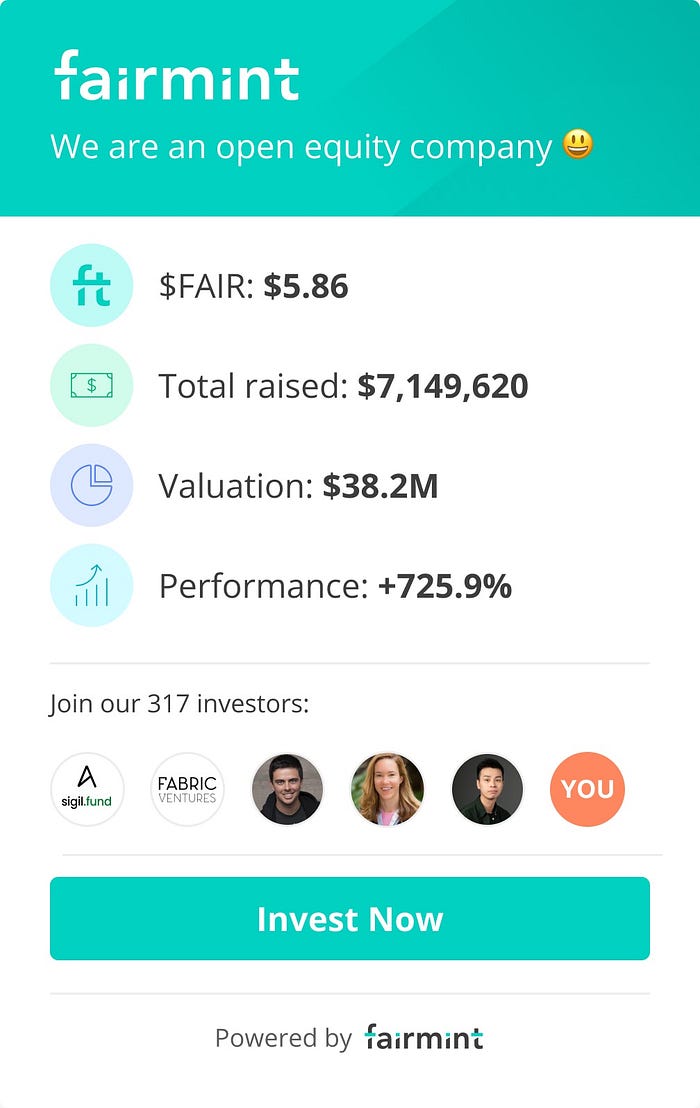Select the orange YOU investor circle

[587, 789]
